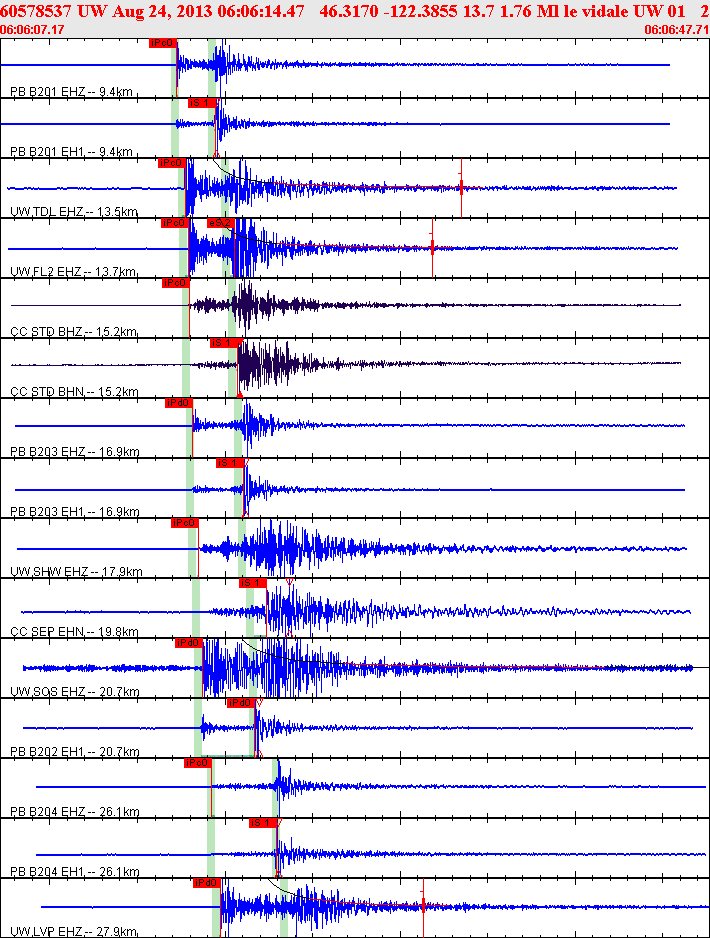
Task: Click the 'CC SEP EHN -- 19.8km' station label
Action: click(74, 631)
